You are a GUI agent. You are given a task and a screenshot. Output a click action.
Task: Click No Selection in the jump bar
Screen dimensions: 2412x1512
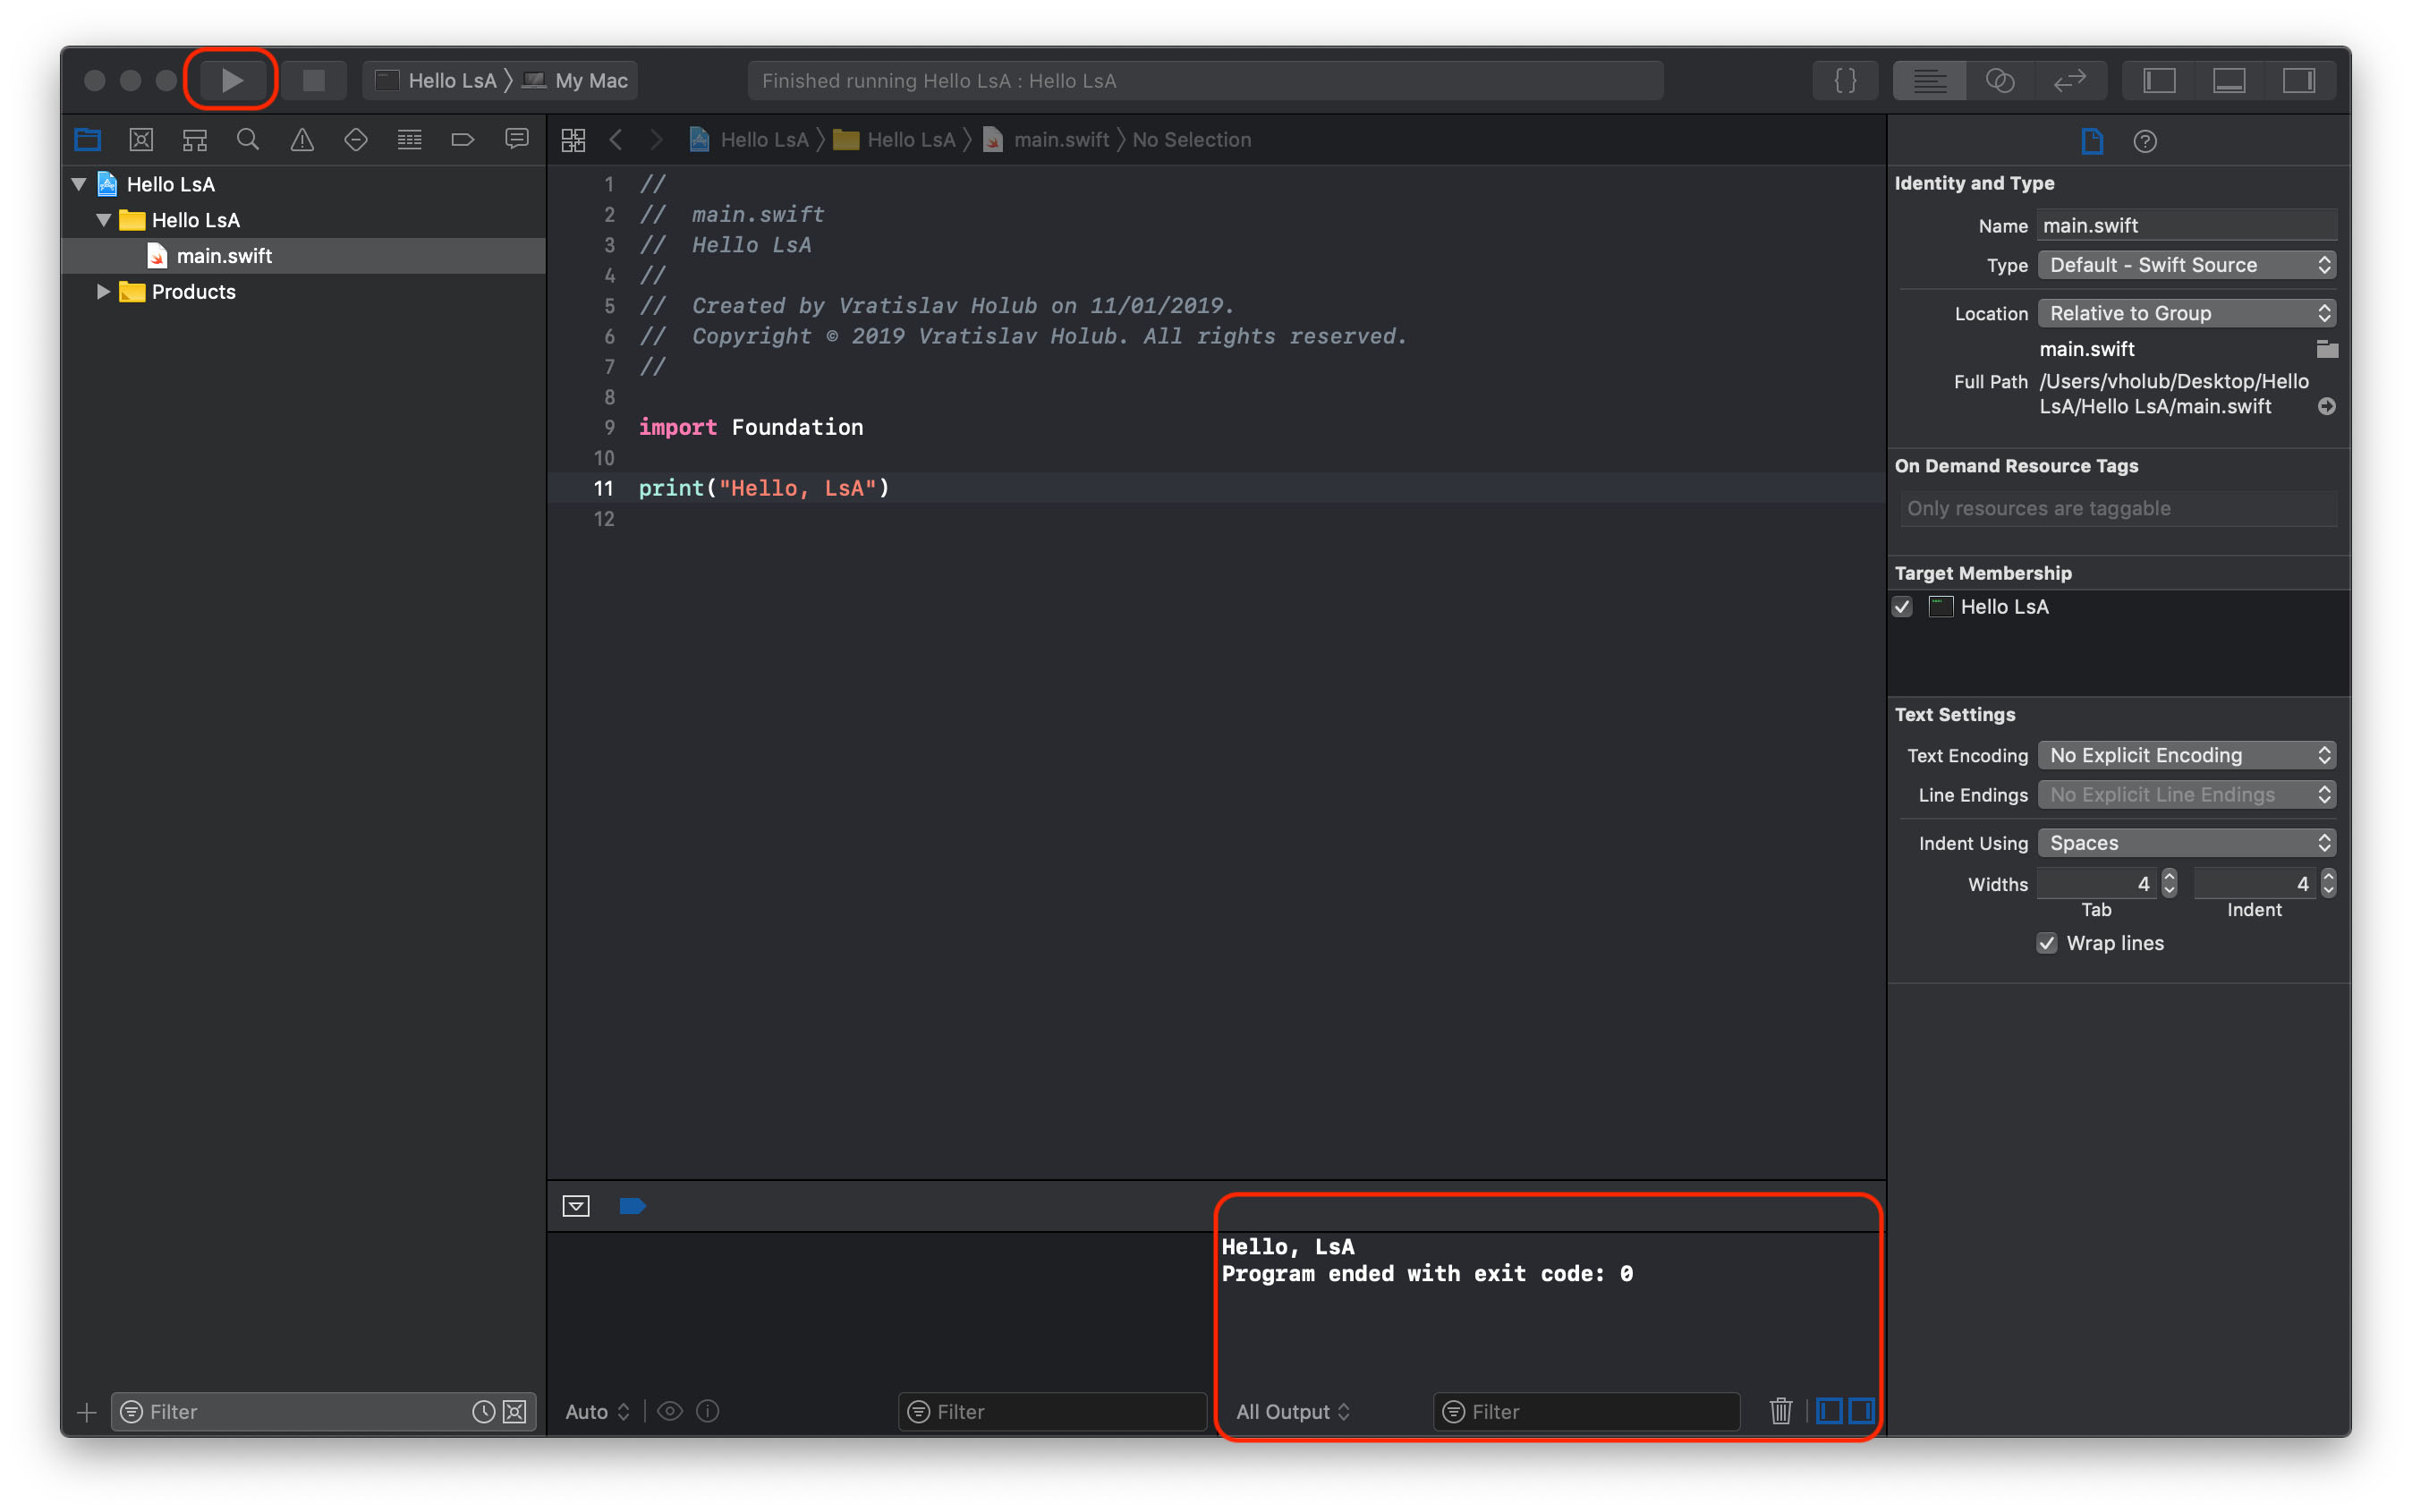coord(1191,140)
